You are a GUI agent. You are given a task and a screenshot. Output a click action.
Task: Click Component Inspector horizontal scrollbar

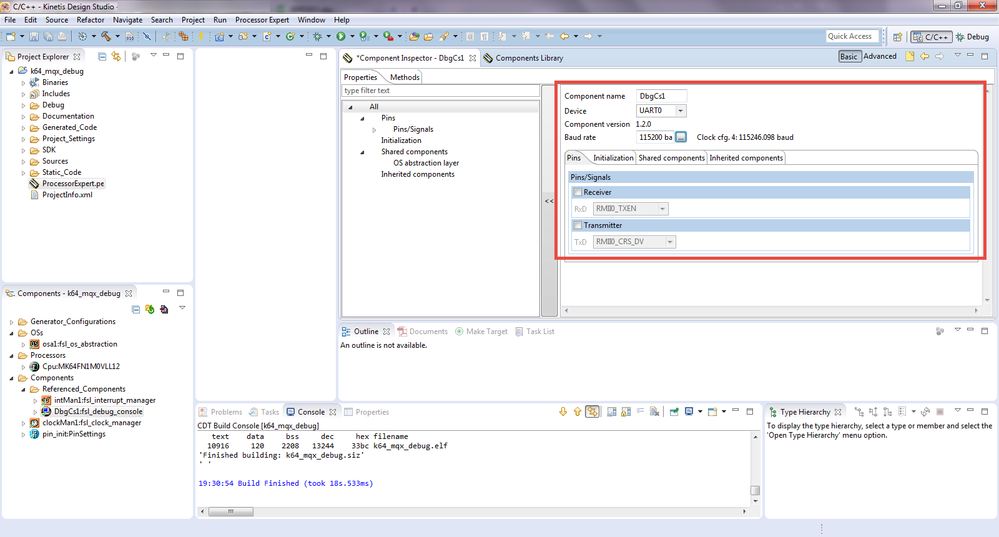(x=770, y=311)
